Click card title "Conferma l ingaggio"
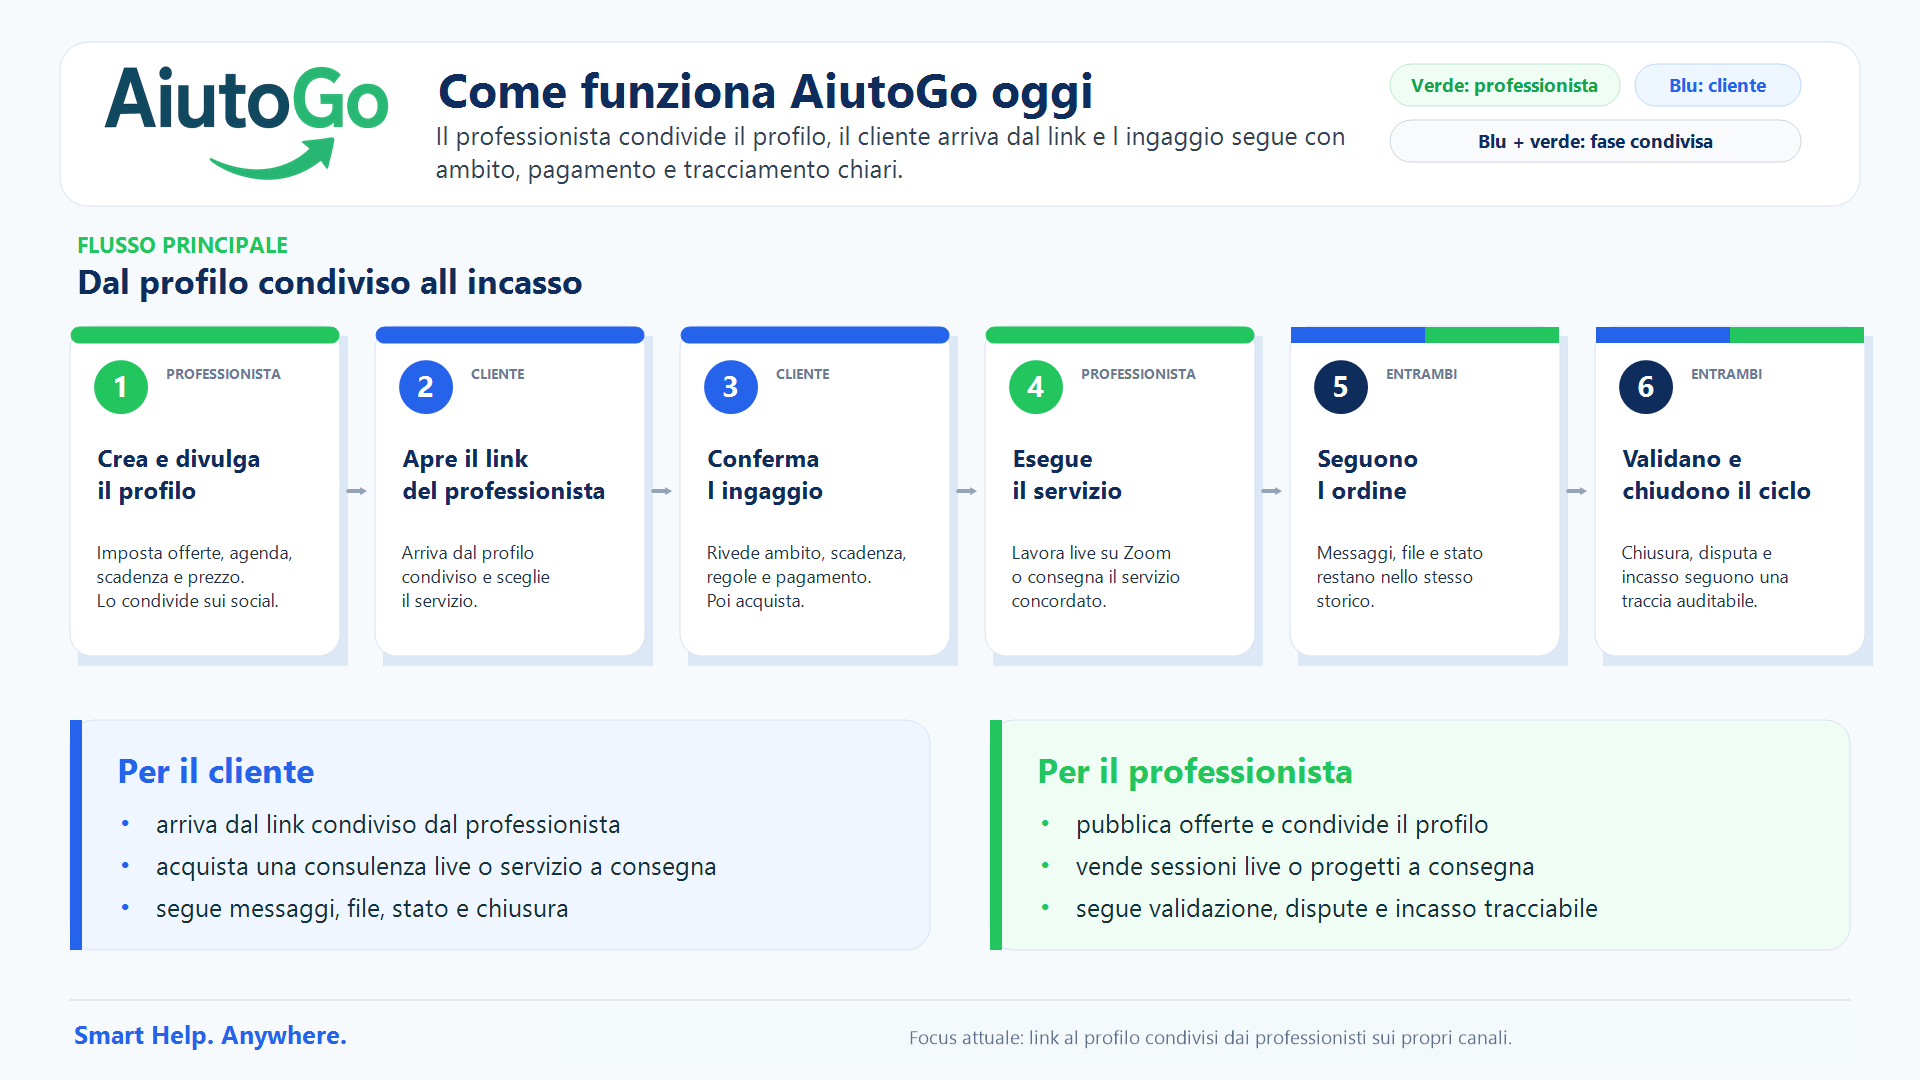 (765, 475)
